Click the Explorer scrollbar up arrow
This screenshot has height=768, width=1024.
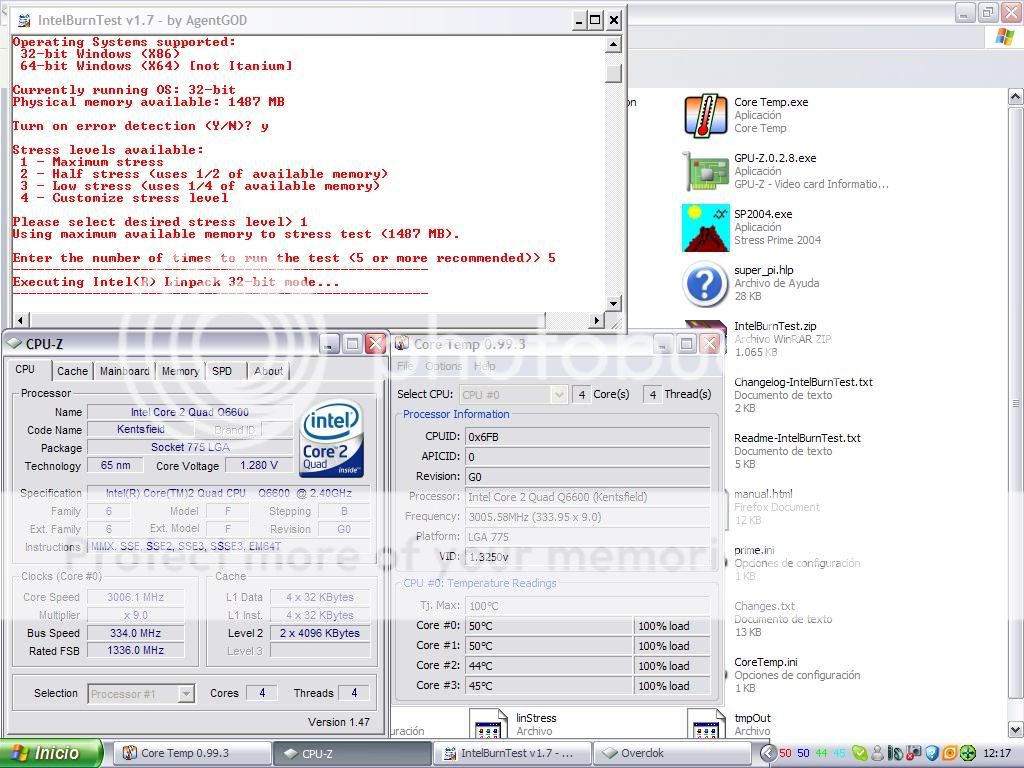coord(1016,97)
